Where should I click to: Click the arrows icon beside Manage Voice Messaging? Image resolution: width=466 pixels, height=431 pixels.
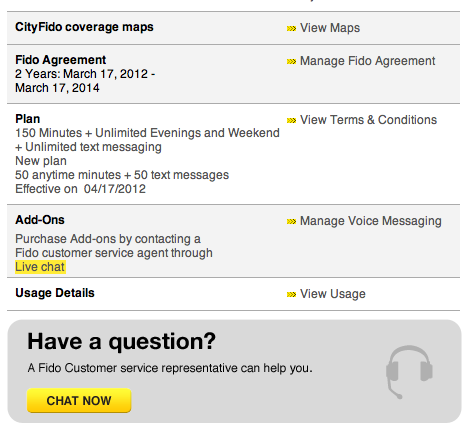click(x=291, y=221)
